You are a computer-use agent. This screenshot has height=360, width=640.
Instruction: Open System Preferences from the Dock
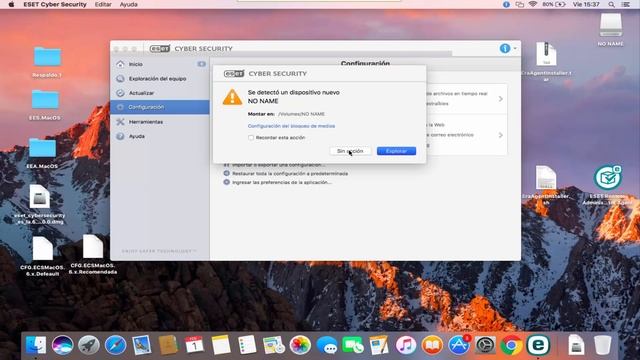485,345
